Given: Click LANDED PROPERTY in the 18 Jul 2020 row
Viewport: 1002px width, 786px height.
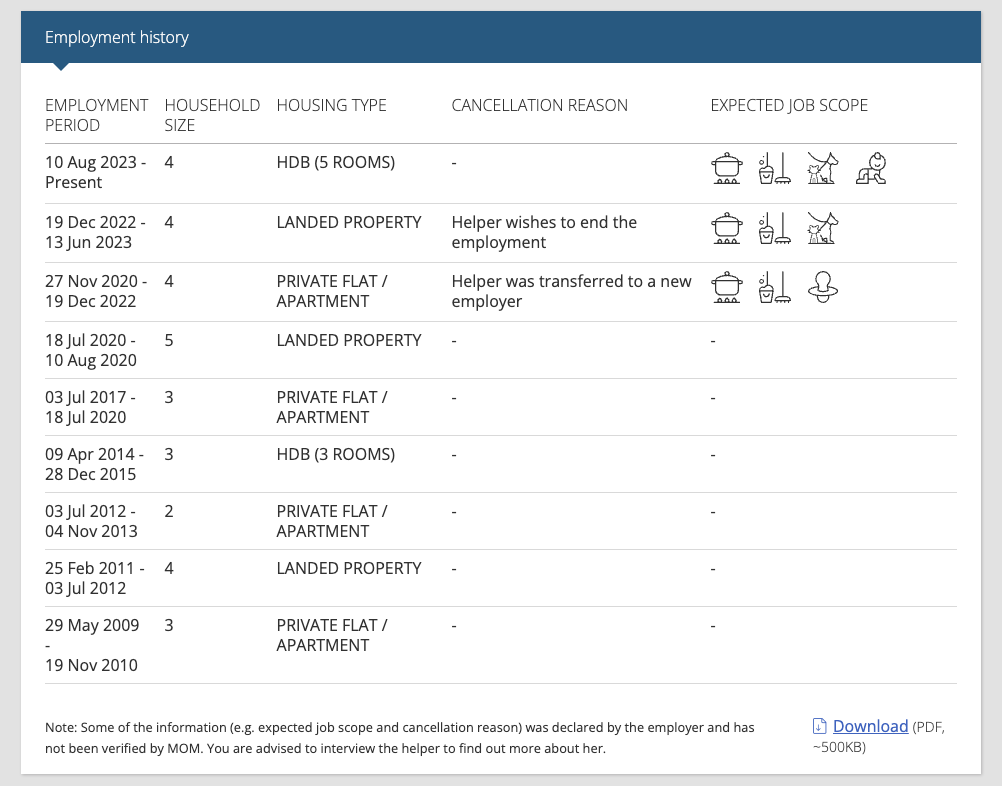Looking at the screenshot, I should pyautogui.click(x=349, y=340).
